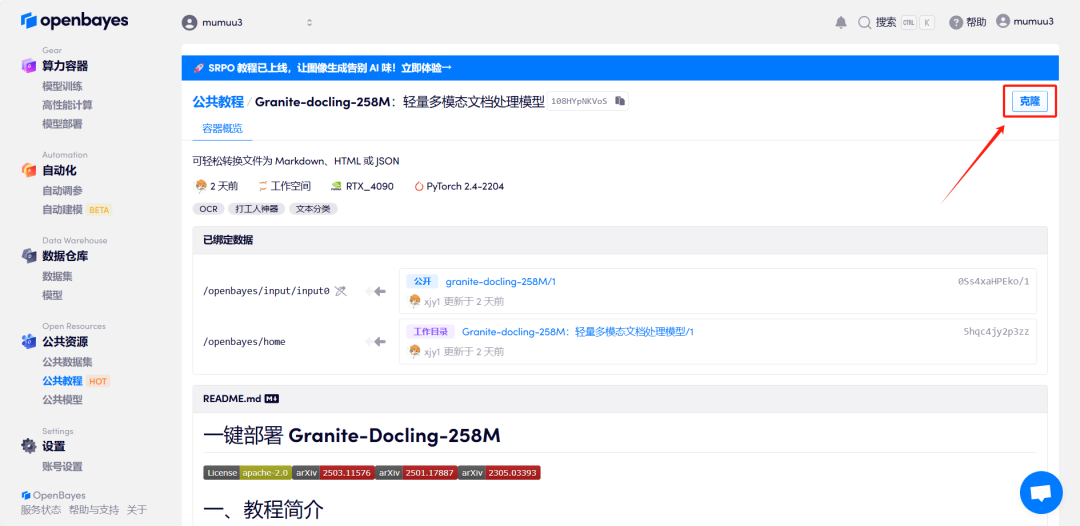Open 模型部署 in the sidebar

(62, 124)
